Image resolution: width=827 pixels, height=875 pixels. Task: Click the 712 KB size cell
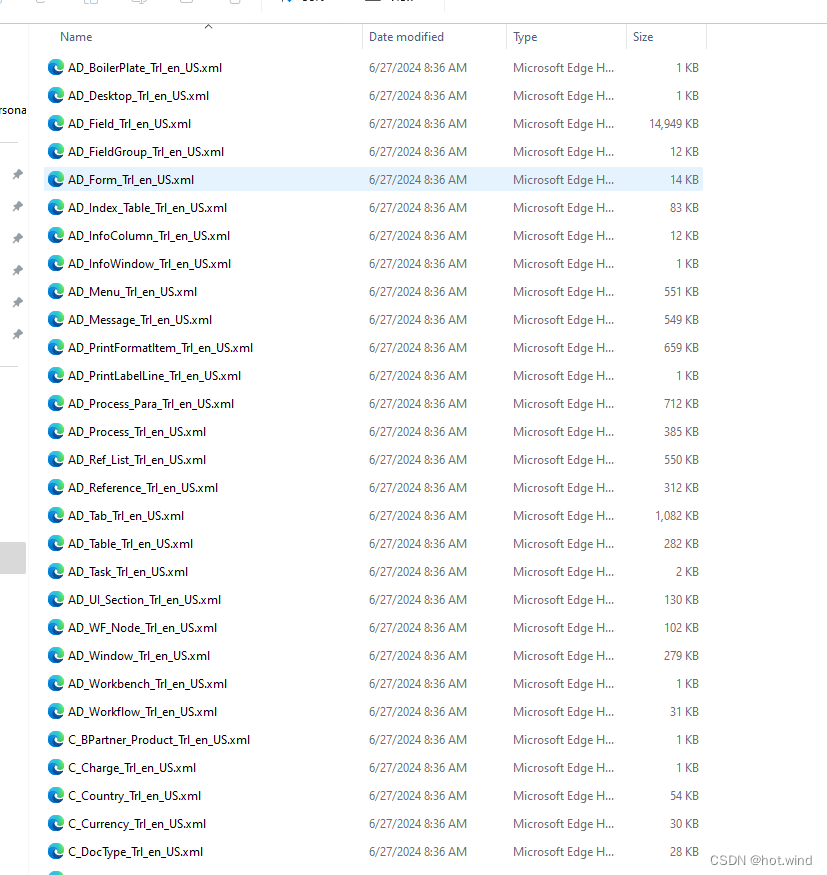[x=681, y=403]
